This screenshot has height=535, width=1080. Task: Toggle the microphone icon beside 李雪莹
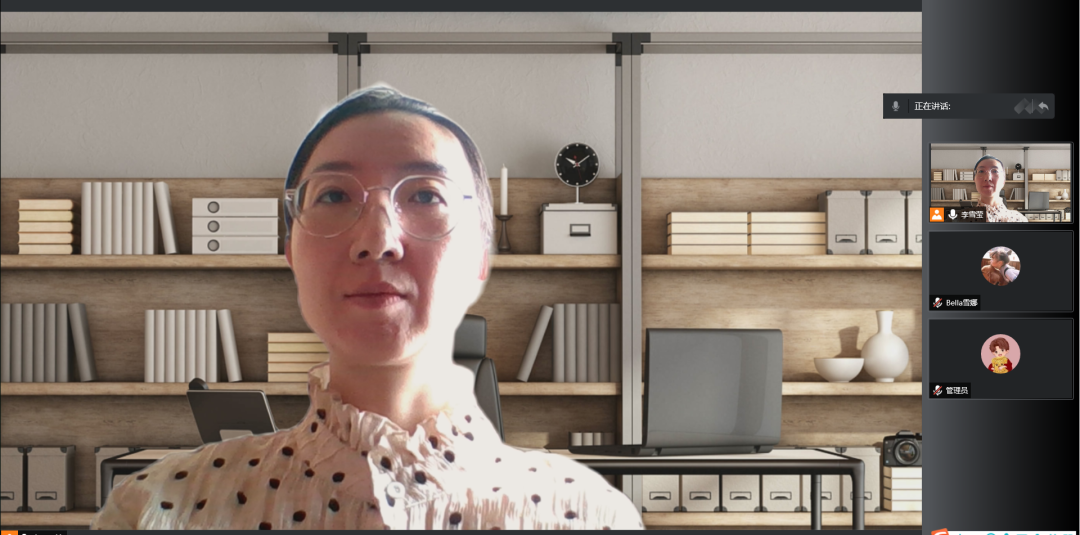952,214
